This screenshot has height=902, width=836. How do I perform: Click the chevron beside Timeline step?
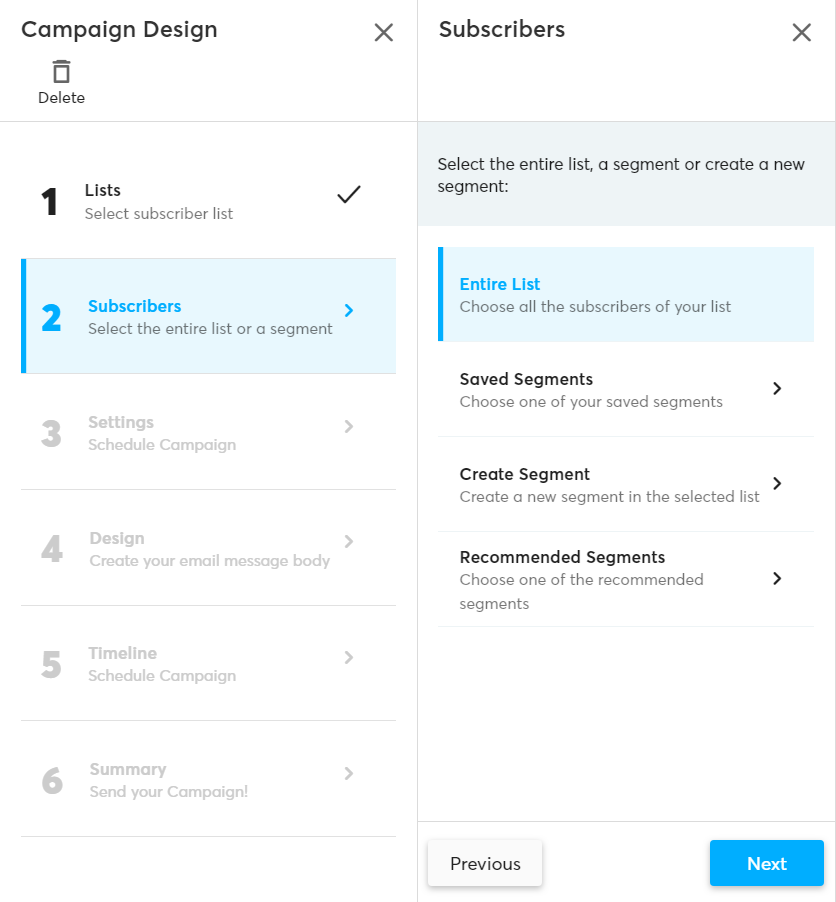pos(349,657)
